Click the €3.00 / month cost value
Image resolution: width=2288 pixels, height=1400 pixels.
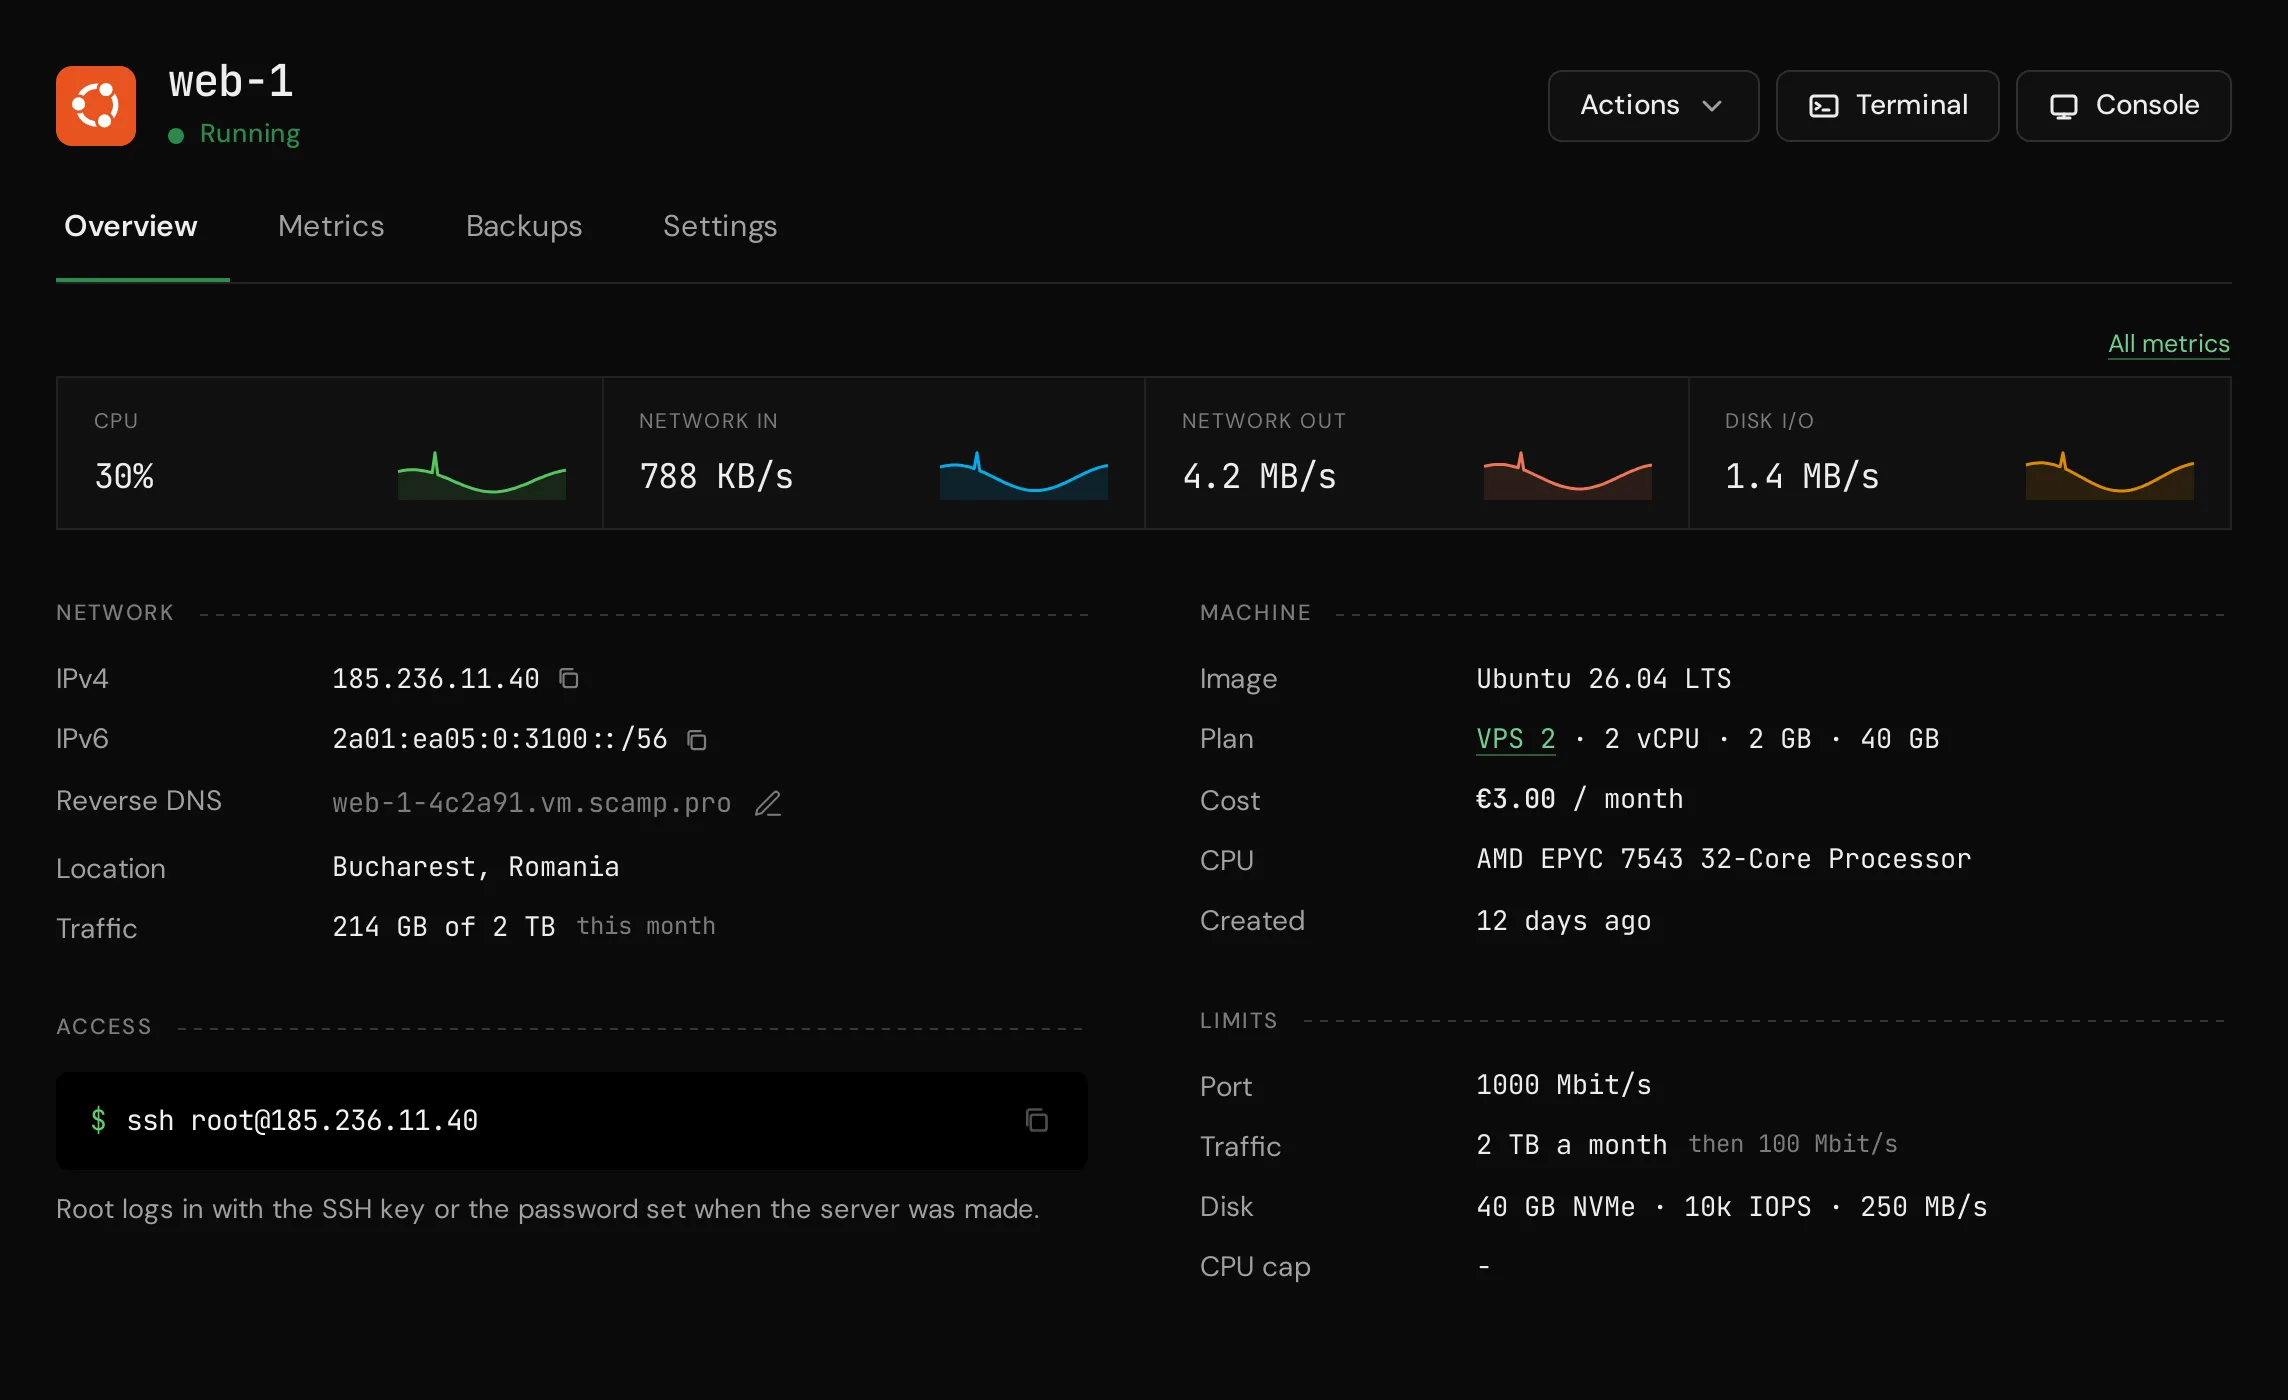(1580, 799)
